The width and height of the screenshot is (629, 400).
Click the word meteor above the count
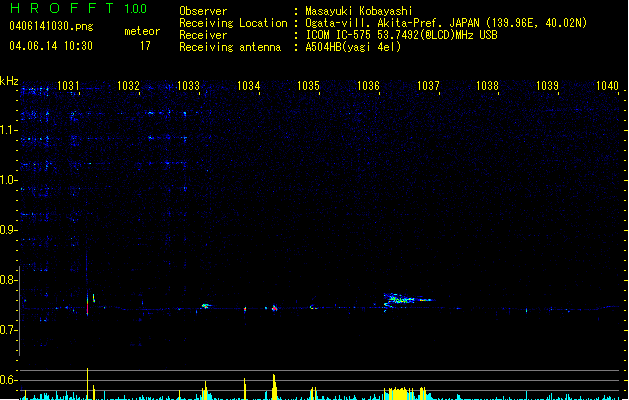pyautogui.click(x=142, y=31)
